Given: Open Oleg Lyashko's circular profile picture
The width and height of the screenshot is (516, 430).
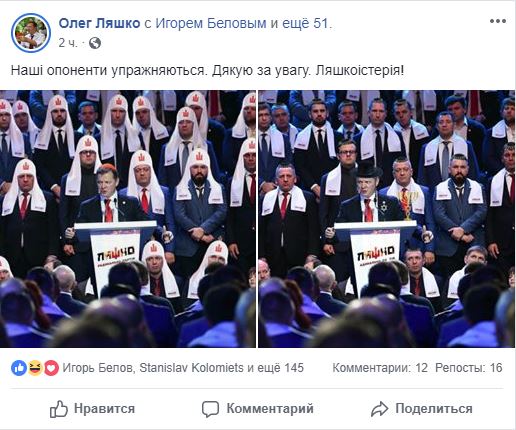Looking at the screenshot, I should tap(31, 33).
